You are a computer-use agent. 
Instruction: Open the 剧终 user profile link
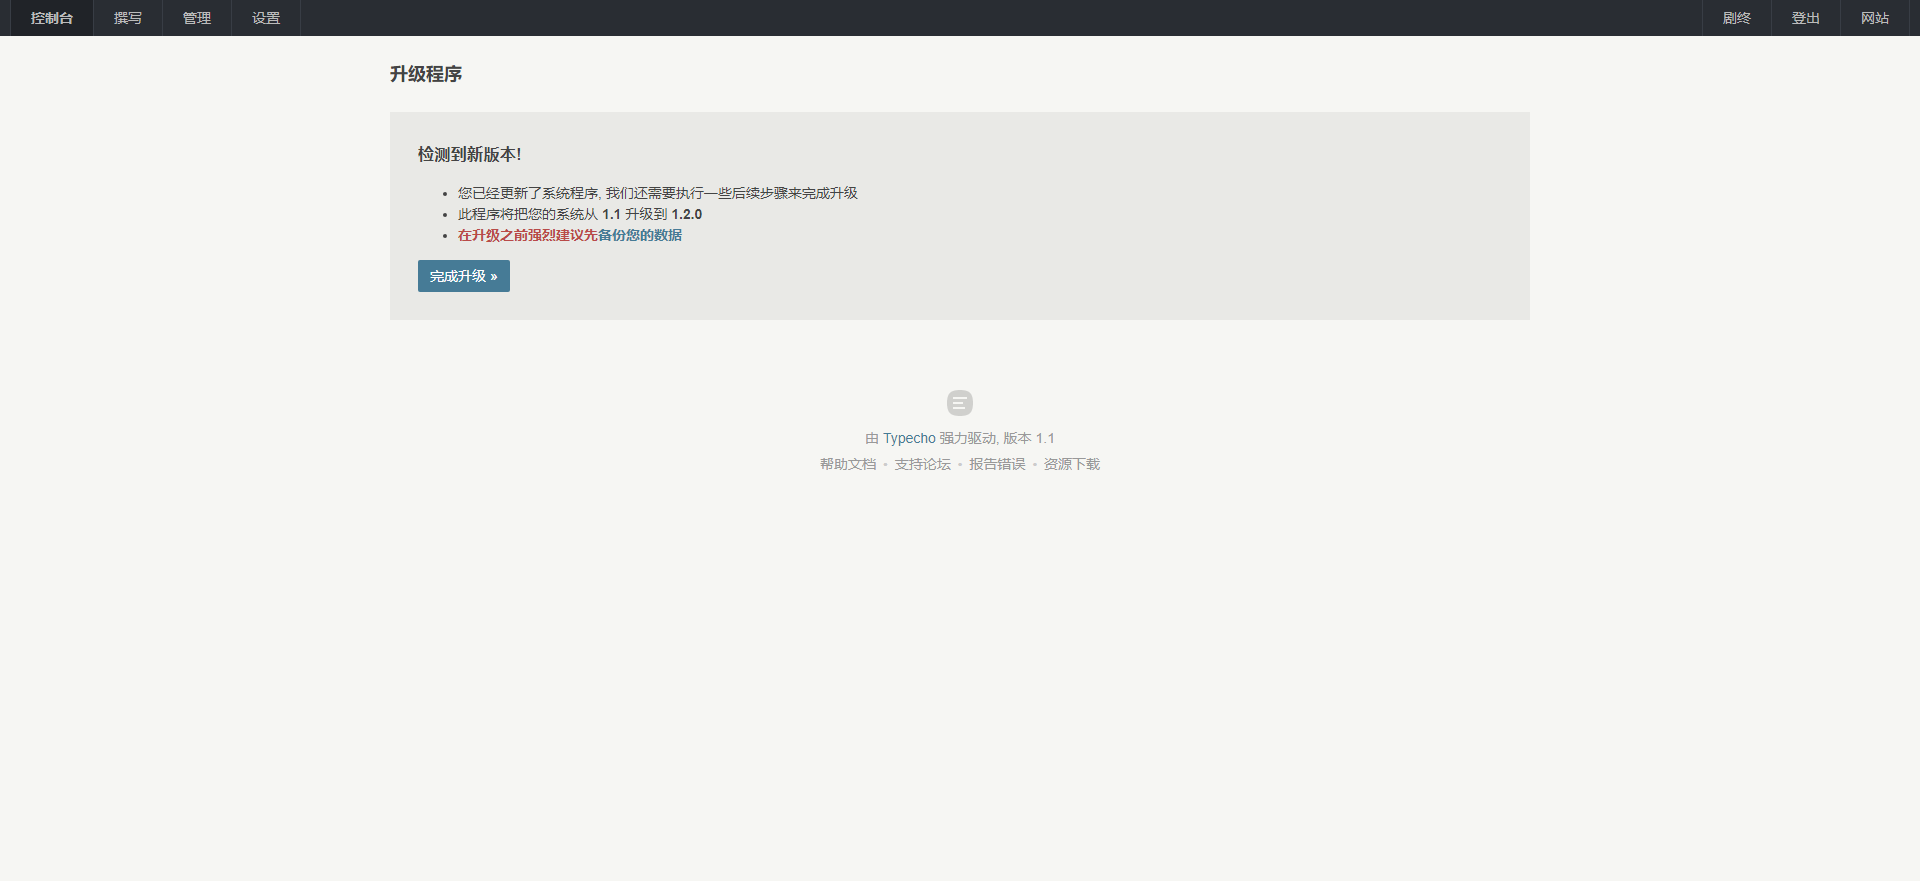point(1736,18)
